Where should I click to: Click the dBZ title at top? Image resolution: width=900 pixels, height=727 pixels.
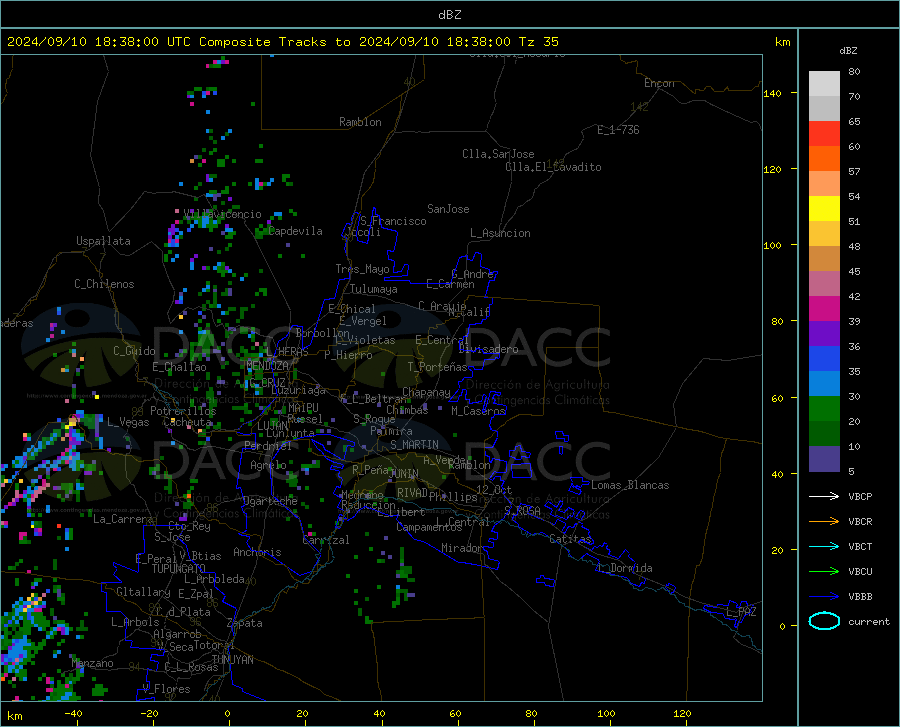click(449, 15)
